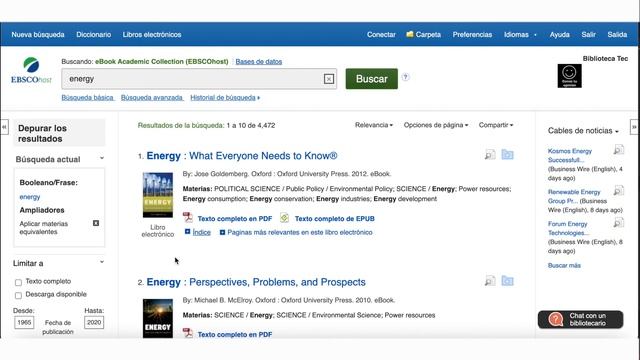This screenshot has height=360, width=640.
Task: Click PDF icon for first result
Action: [x=187, y=218]
